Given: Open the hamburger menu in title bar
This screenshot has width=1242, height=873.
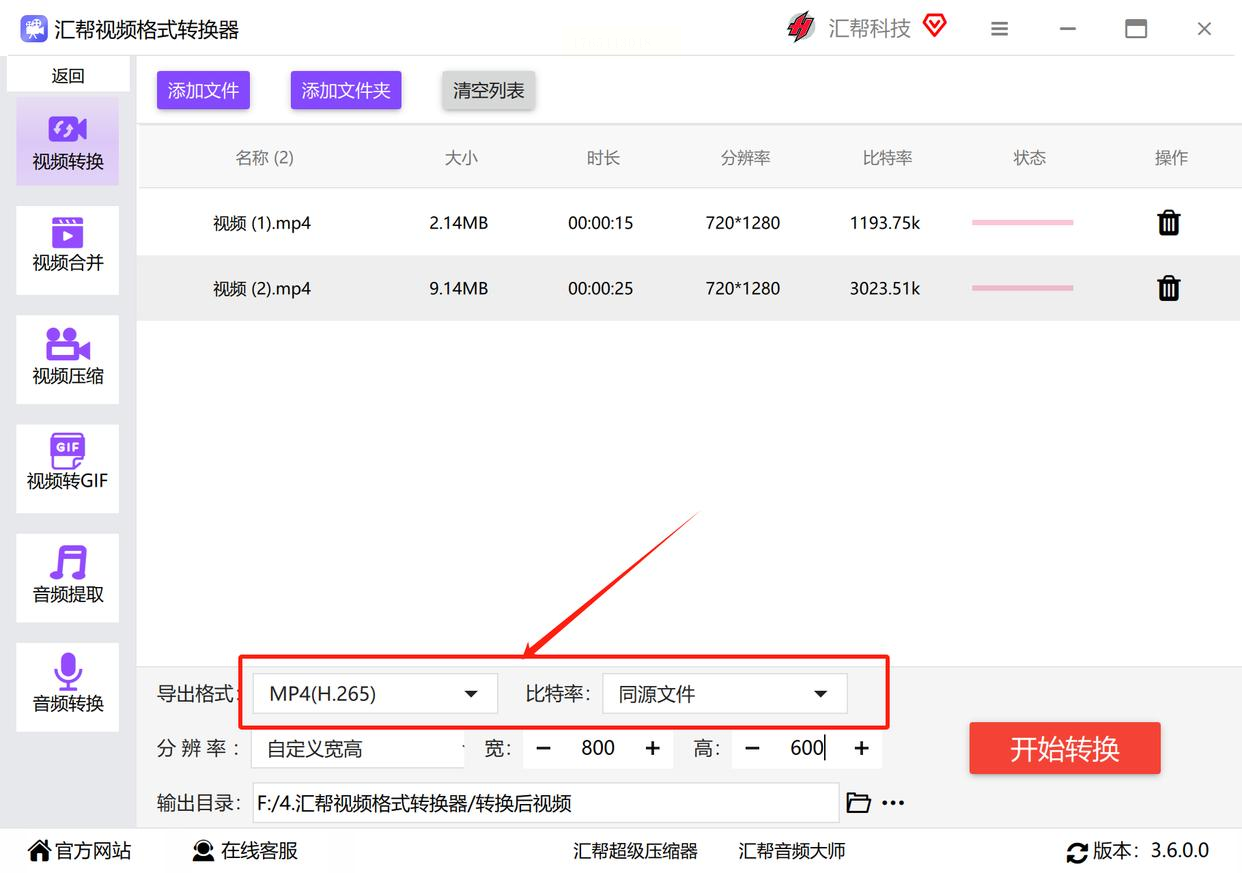Looking at the screenshot, I should point(999,29).
